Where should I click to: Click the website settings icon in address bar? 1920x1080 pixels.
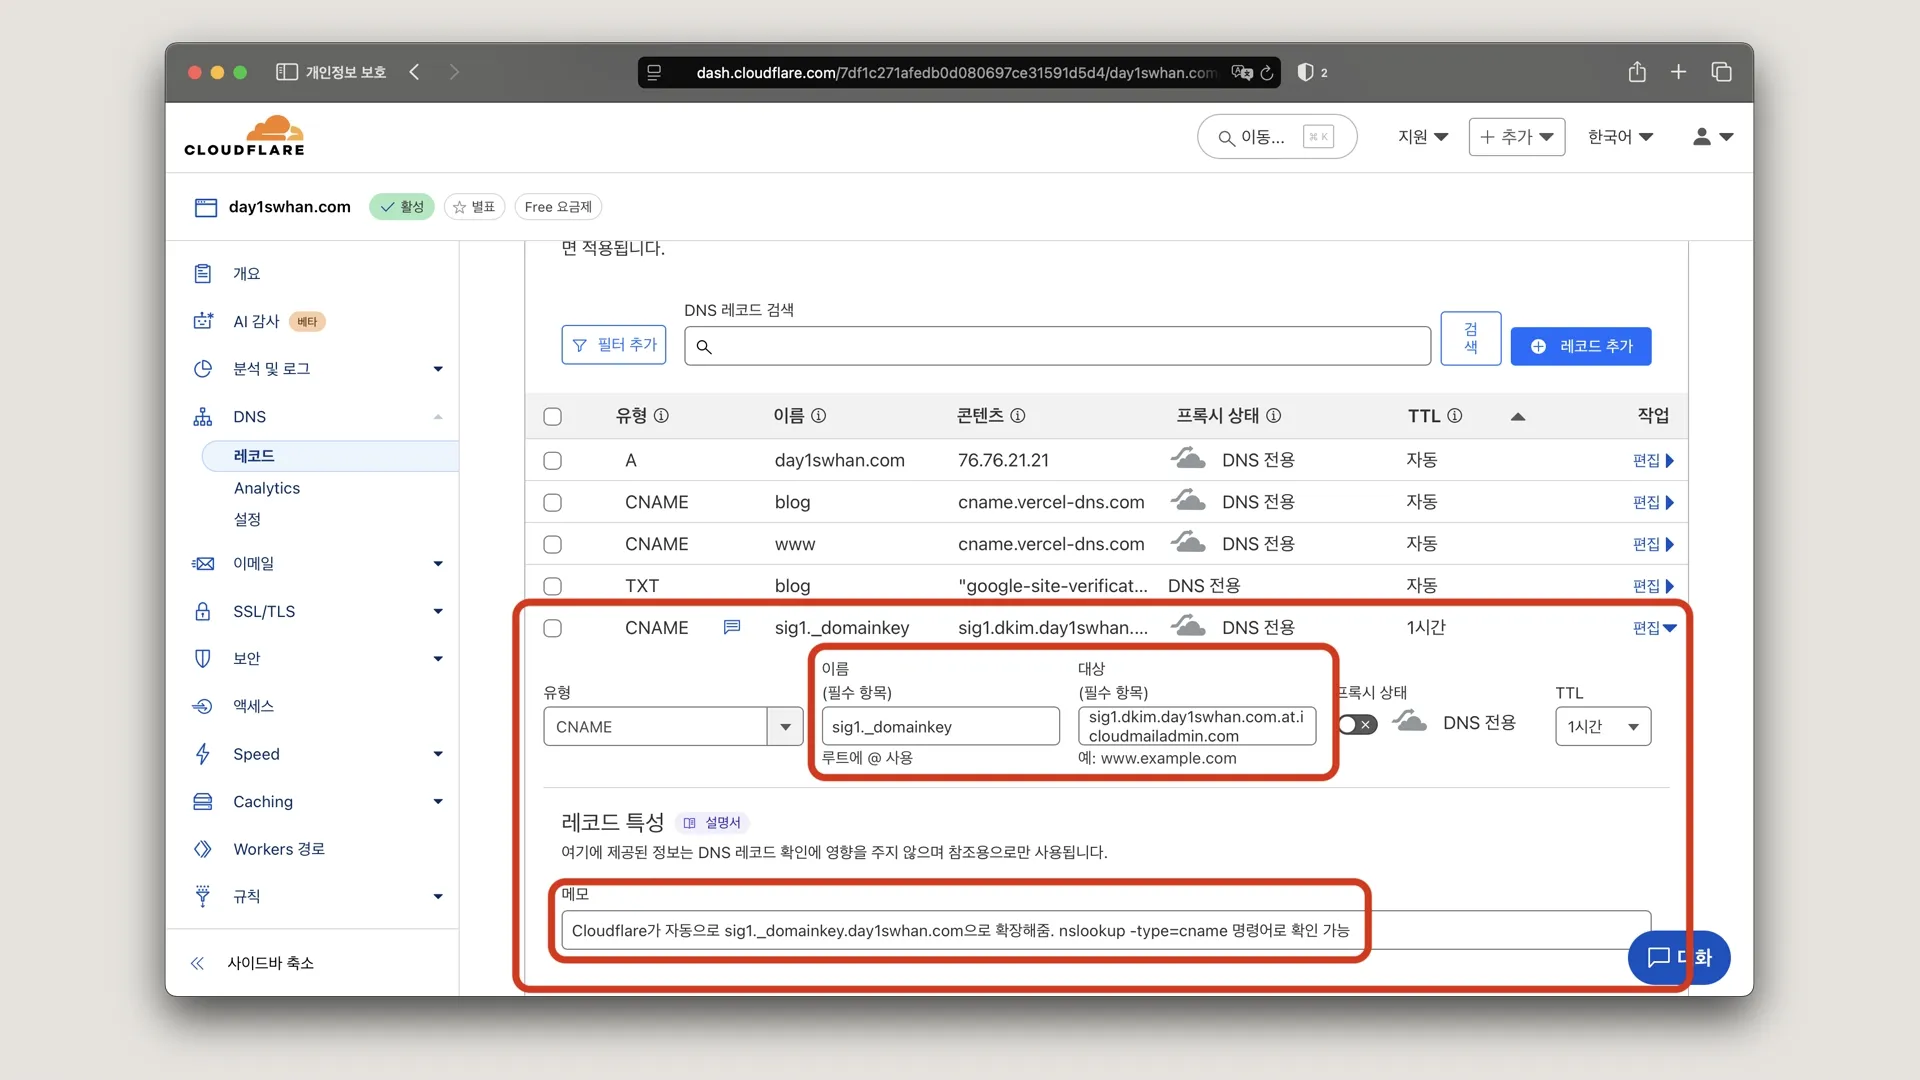[x=654, y=72]
